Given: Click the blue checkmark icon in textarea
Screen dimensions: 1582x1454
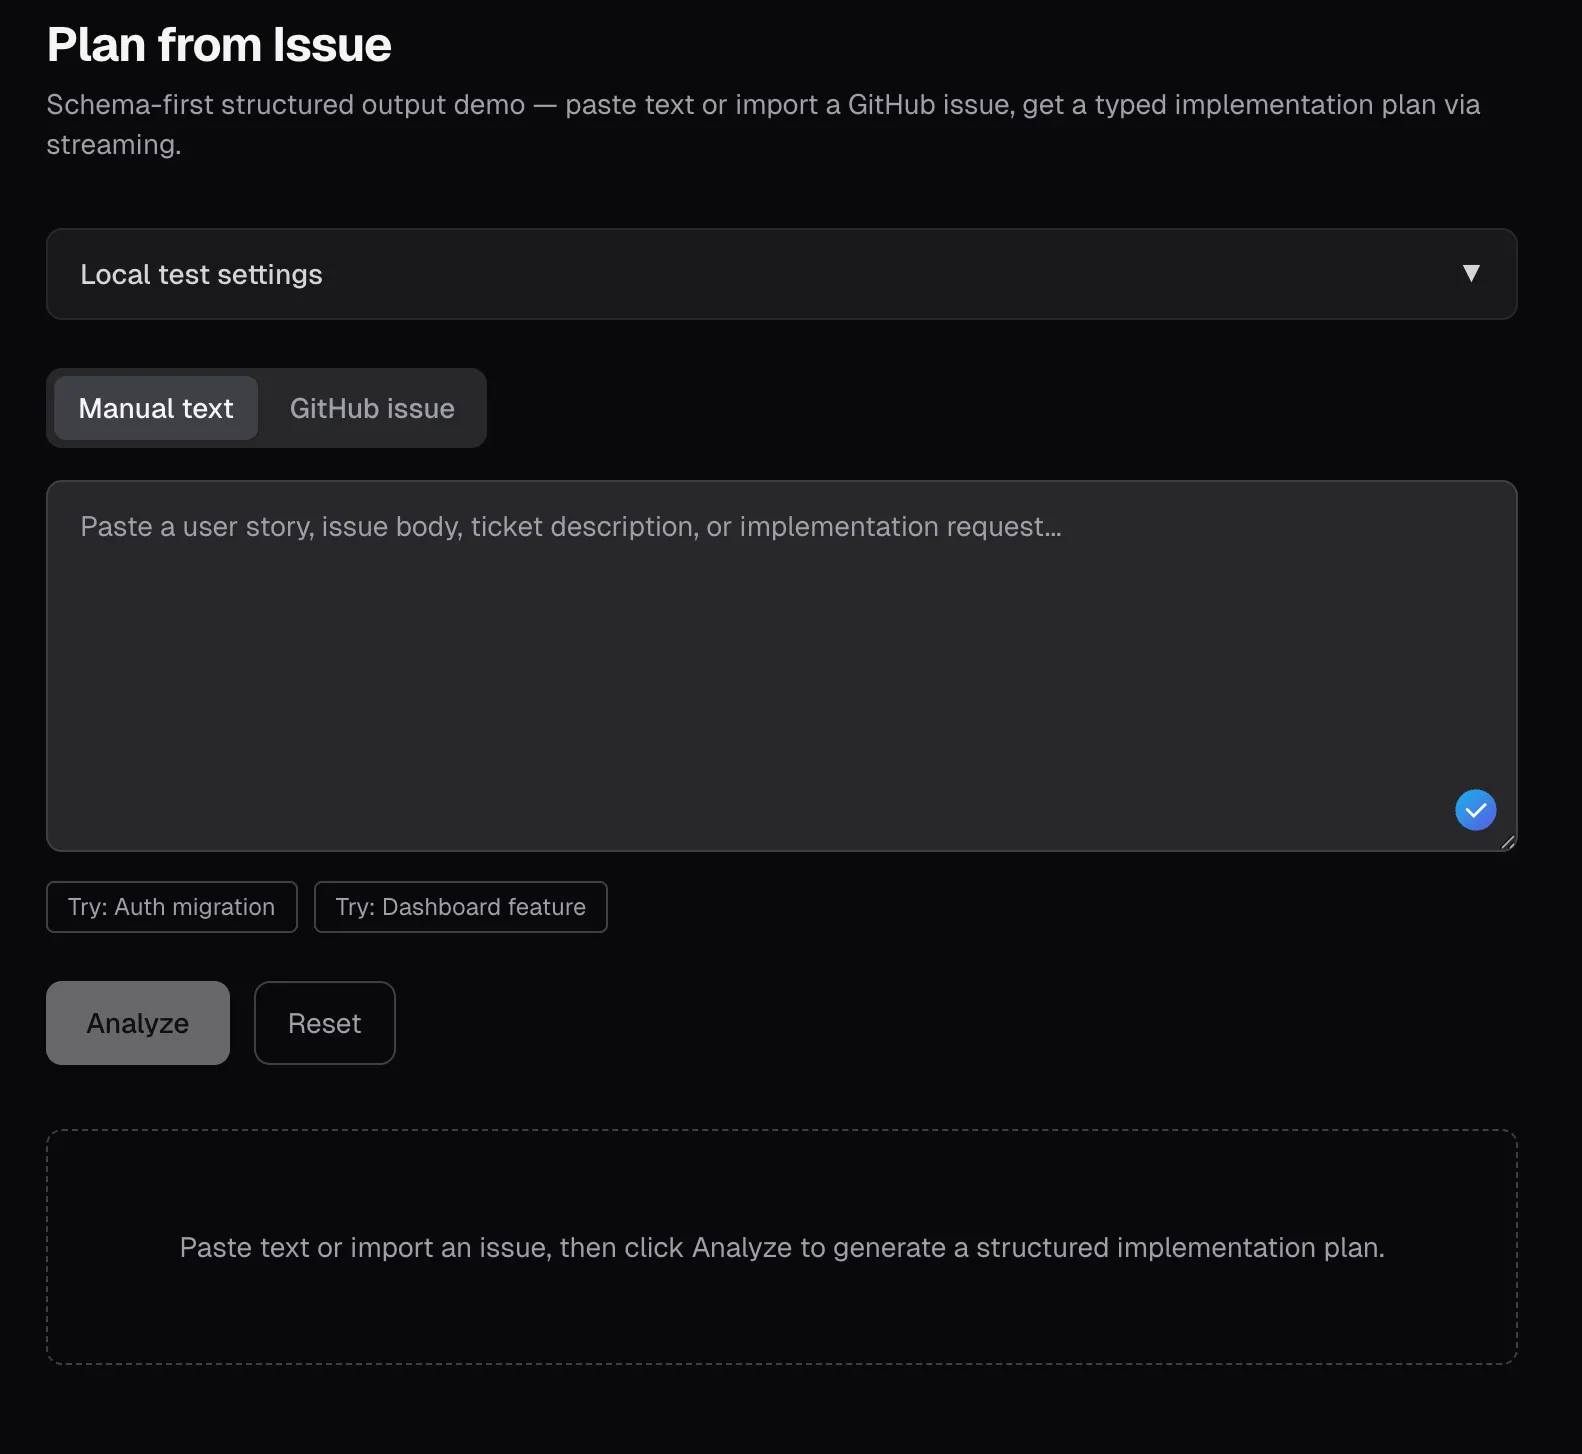Looking at the screenshot, I should (1475, 810).
